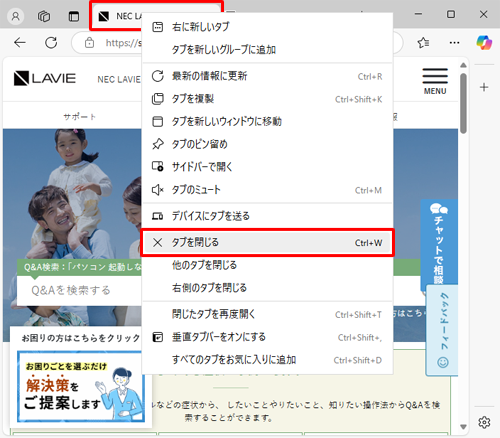Select タブのピン留め menu item

click(267, 144)
